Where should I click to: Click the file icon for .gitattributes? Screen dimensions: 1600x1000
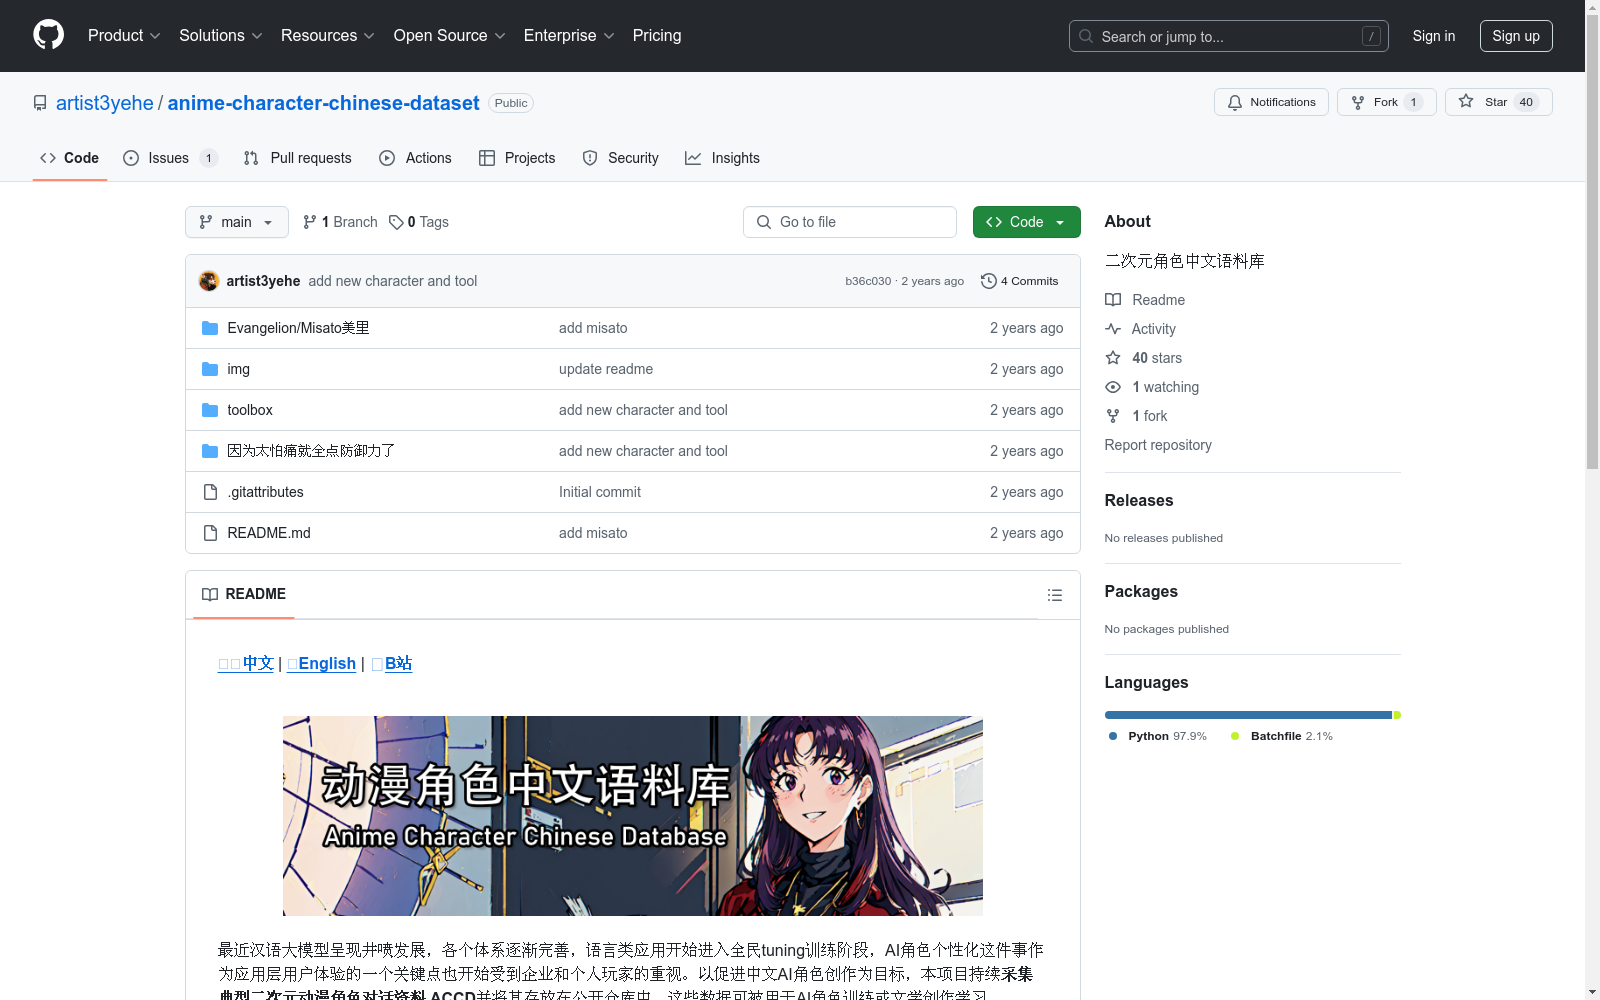210,492
